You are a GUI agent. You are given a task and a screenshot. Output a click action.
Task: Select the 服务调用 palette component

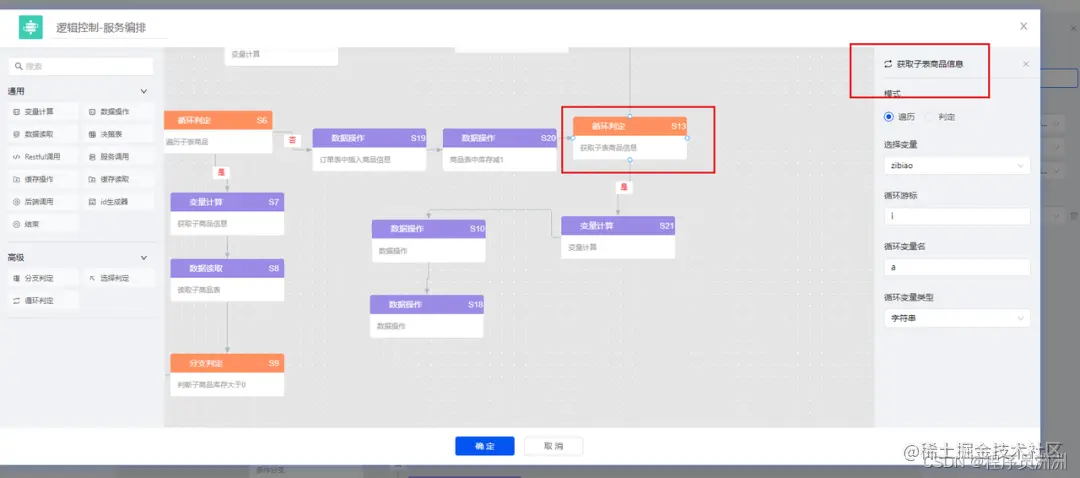tap(120, 157)
